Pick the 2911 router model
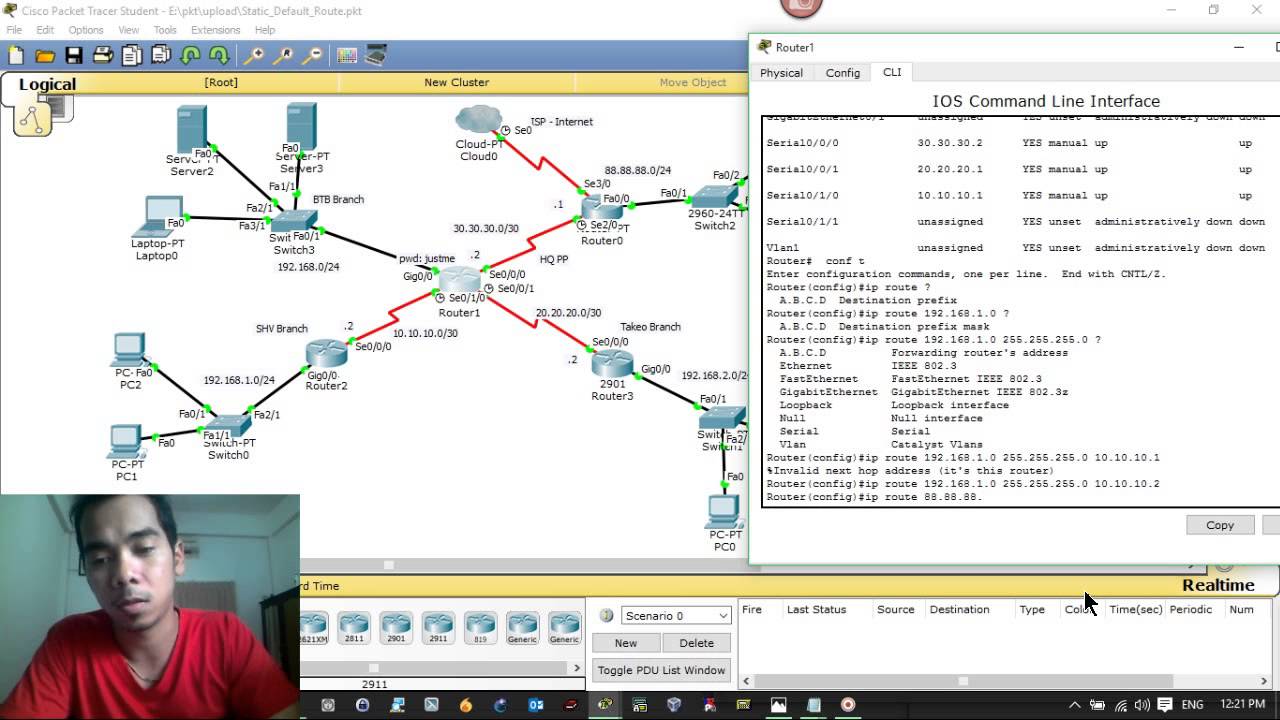This screenshot has width=1280, height=720. coord(438,629)
